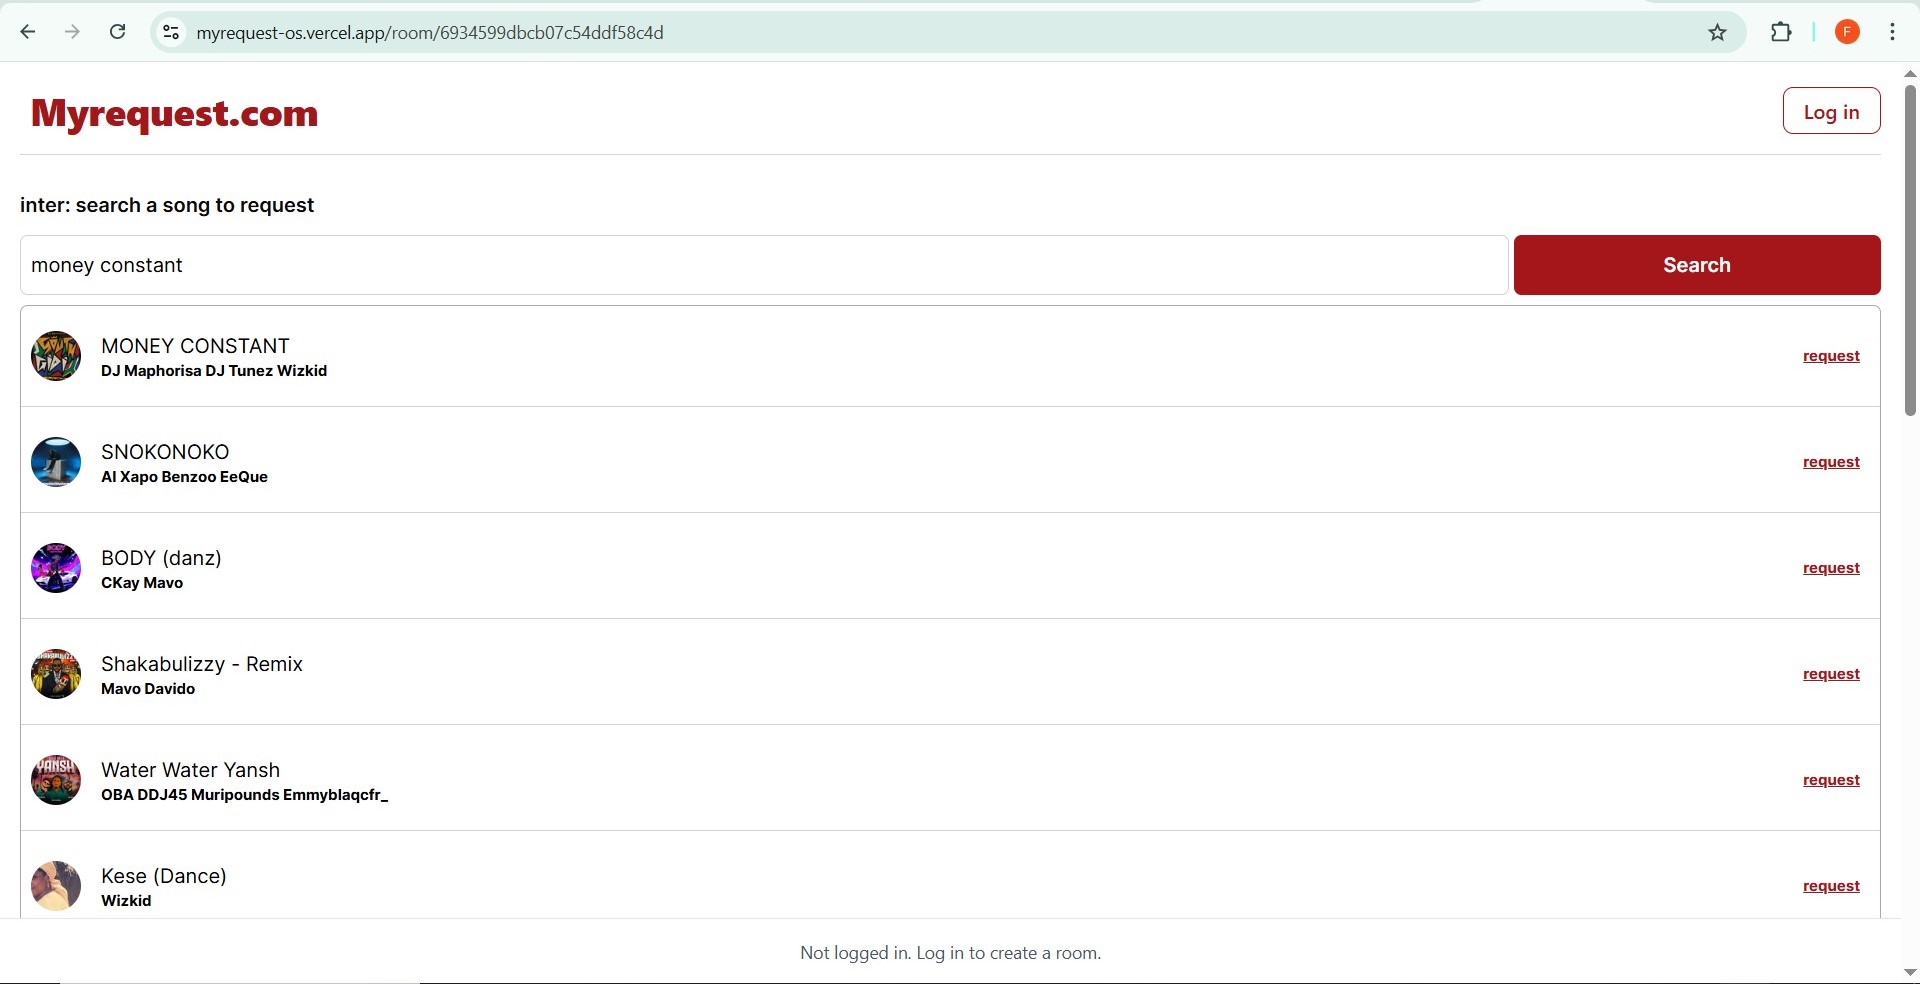The height and width of the screenshot is (984, 1920).
Task: Bookmark this page with star icon
Action: click(x=1717, y=33)
